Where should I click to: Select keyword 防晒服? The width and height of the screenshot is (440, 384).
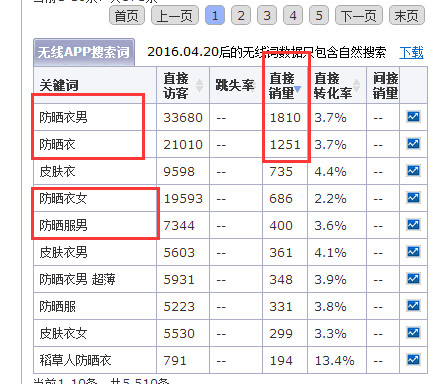coord(57,306)
